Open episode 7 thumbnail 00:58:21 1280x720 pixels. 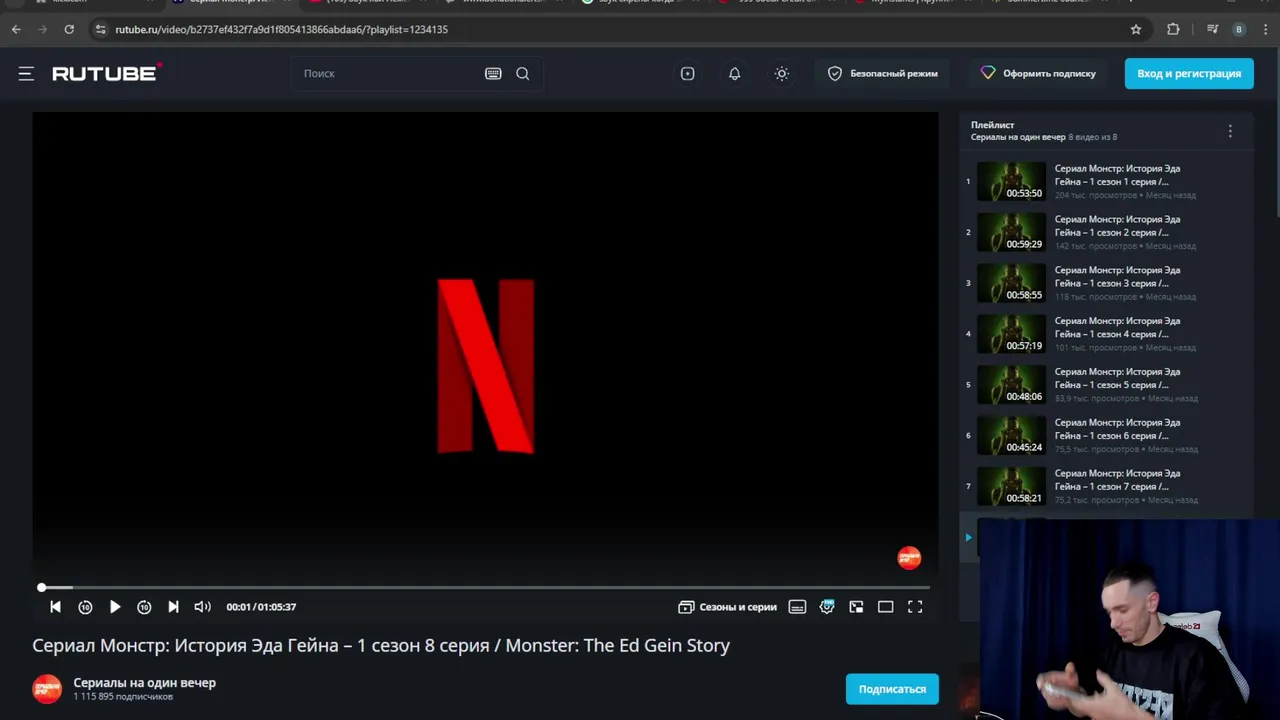point(1011,486)
